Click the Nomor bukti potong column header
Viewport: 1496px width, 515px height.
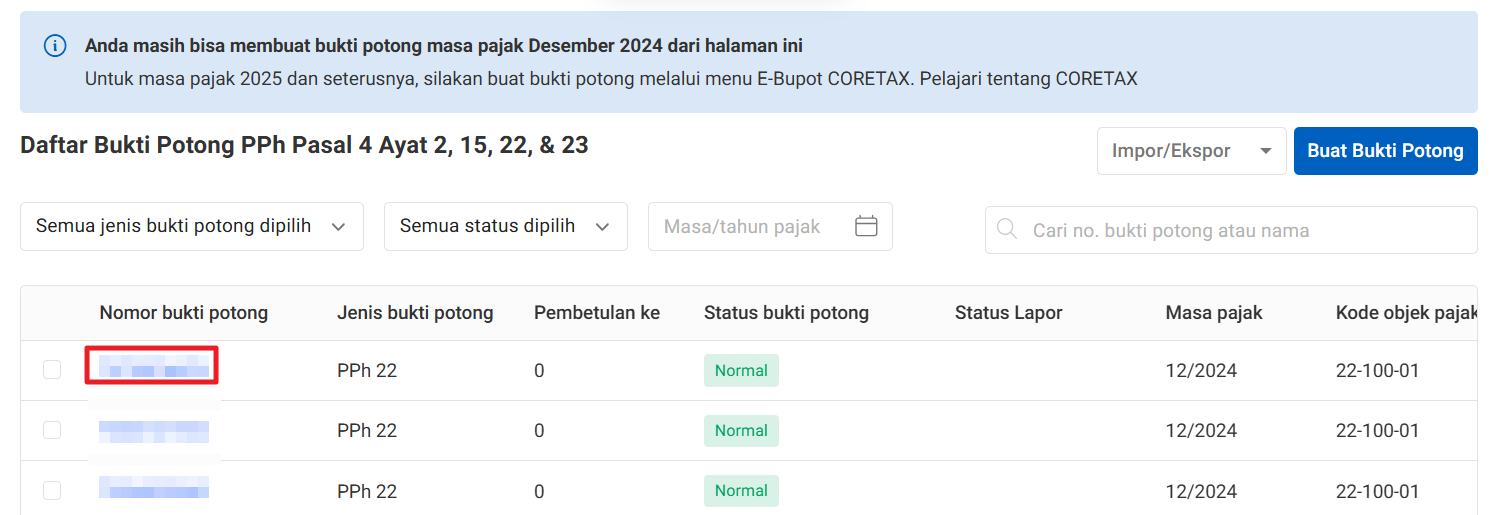(183, 313)
